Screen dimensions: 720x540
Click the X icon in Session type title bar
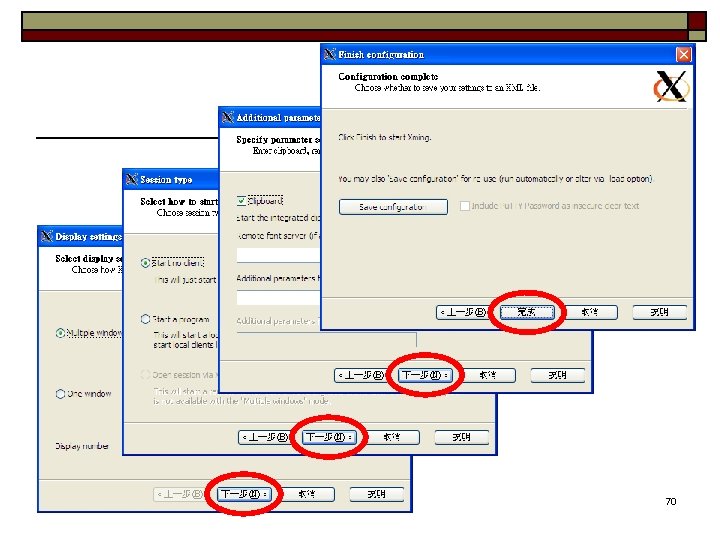[x=131, y=179]
